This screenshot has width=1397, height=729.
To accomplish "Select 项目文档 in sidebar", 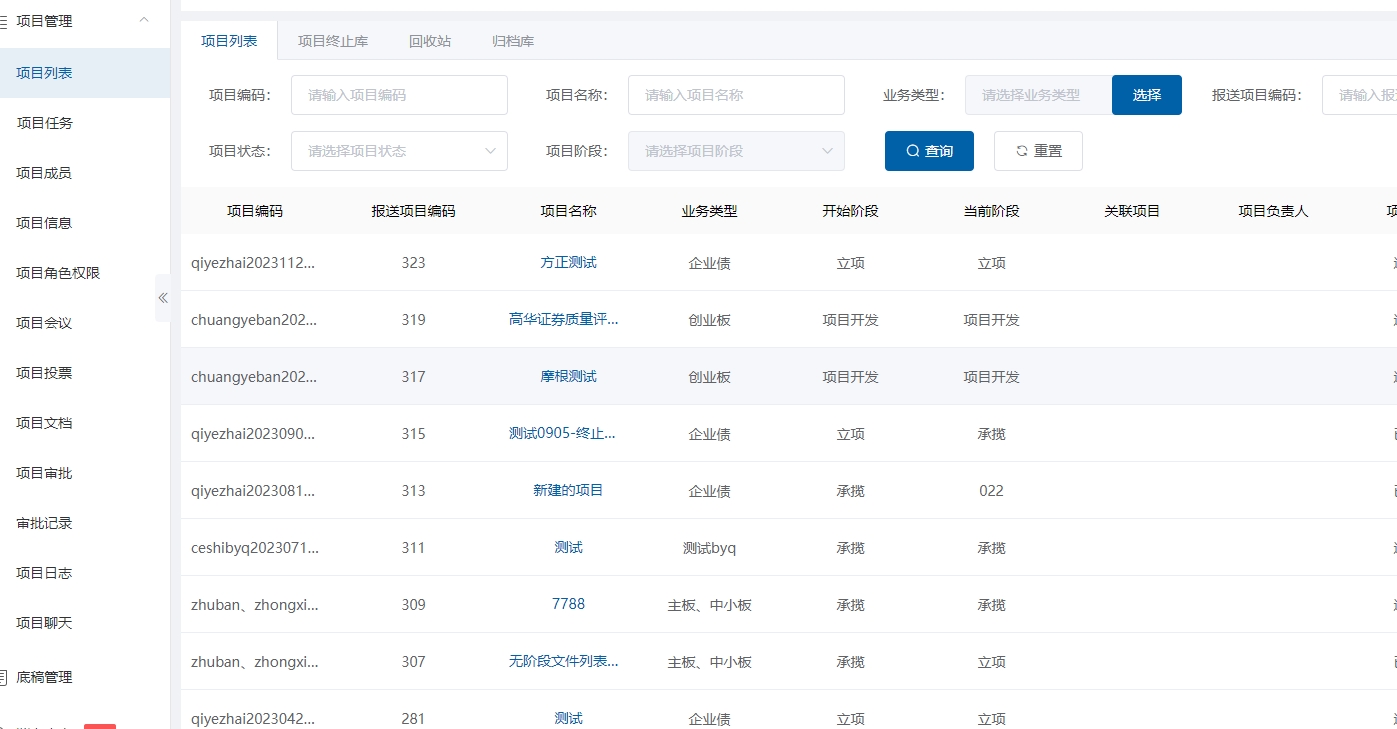I will point(85,423).
